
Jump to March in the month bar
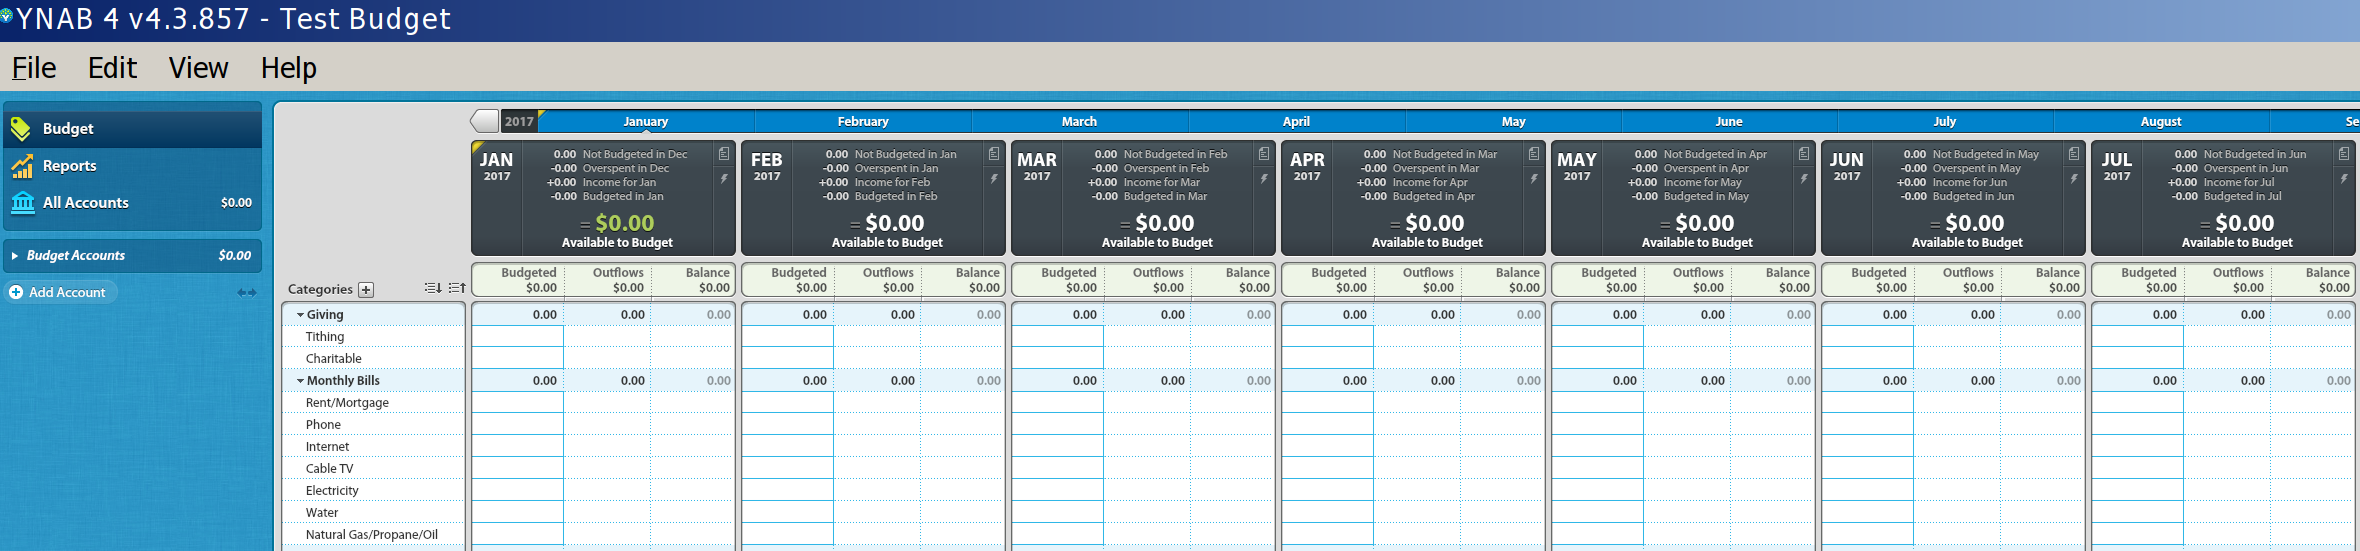click(x=1080, y=121)
